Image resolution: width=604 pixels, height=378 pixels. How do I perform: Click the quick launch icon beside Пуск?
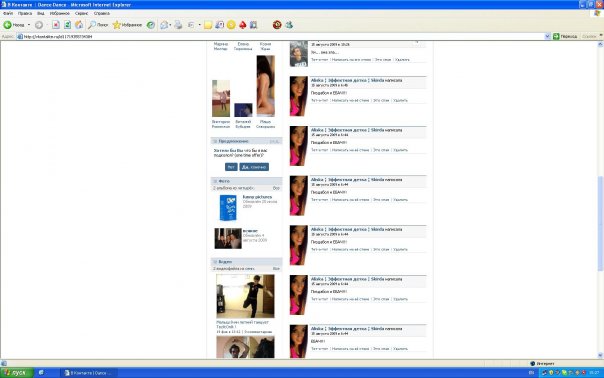pyautogui.click(x=41, y=373)
